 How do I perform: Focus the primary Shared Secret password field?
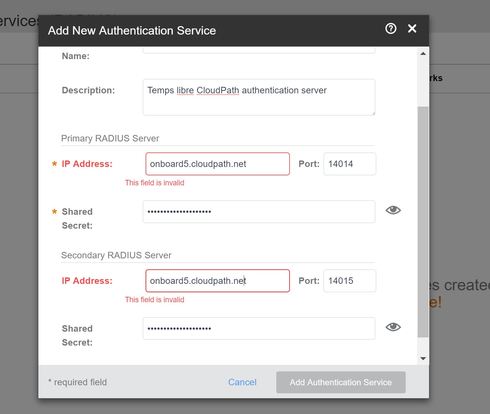(x=259, y=212)
